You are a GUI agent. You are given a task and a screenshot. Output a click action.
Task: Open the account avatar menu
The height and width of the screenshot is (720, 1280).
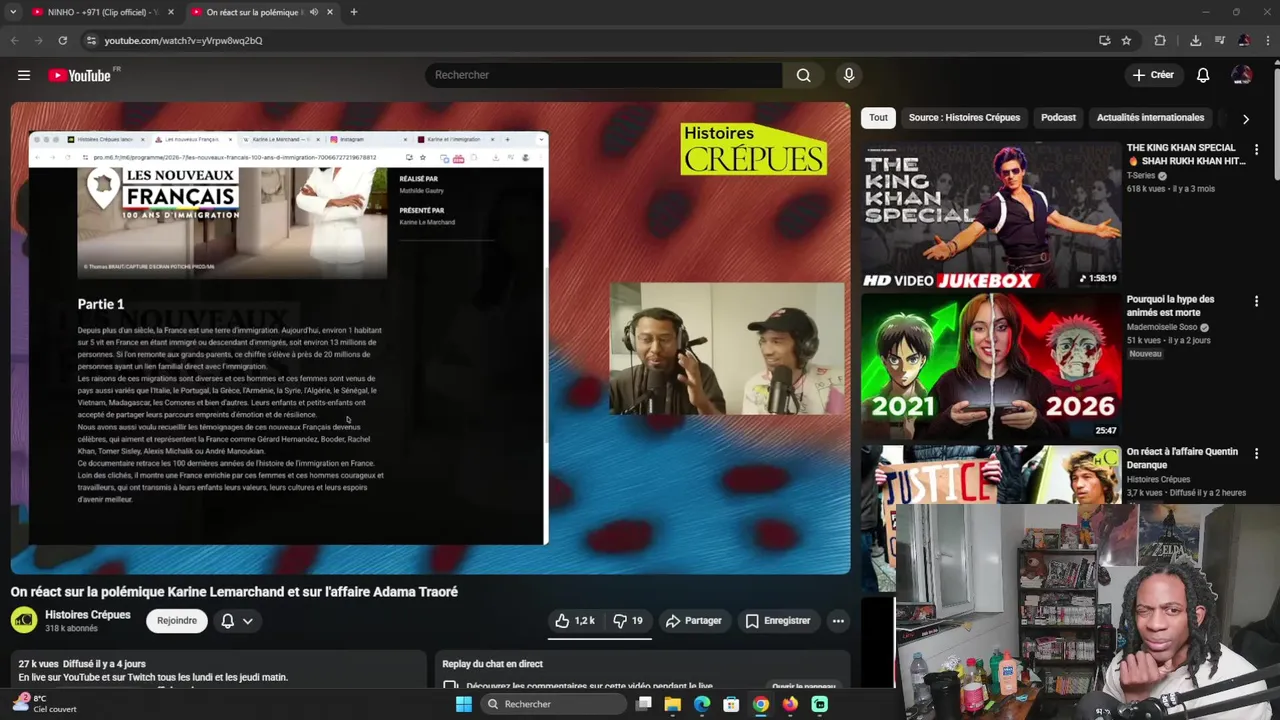point(1242,75)
